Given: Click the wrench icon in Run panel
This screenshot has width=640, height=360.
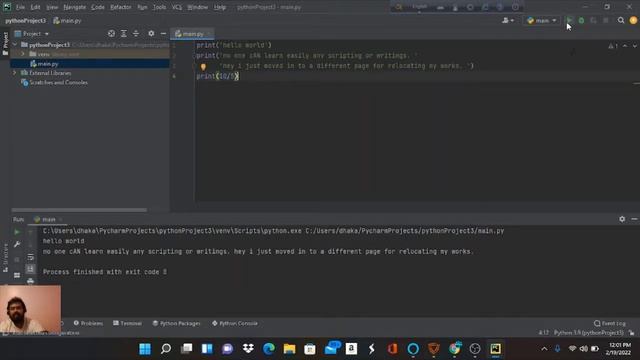Looking at the screenshot, I should point(17,244).
